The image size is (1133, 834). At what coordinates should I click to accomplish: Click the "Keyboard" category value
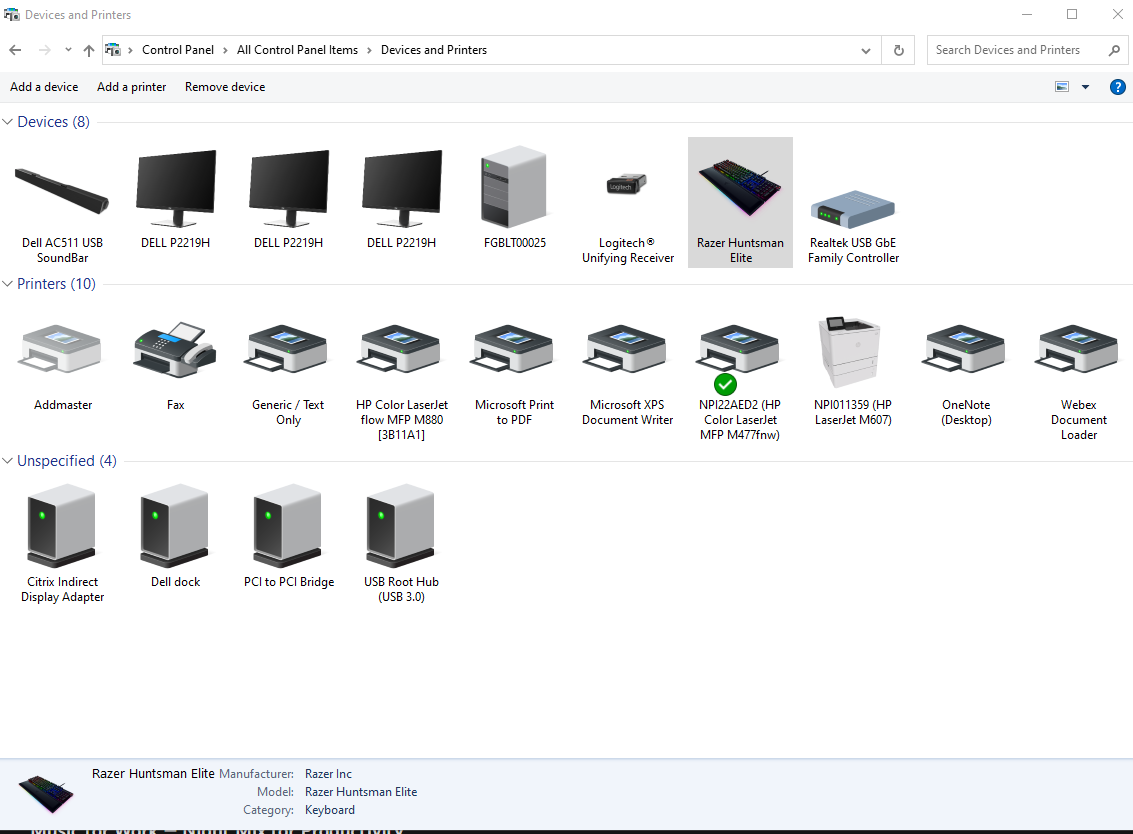tap(329, 810)
